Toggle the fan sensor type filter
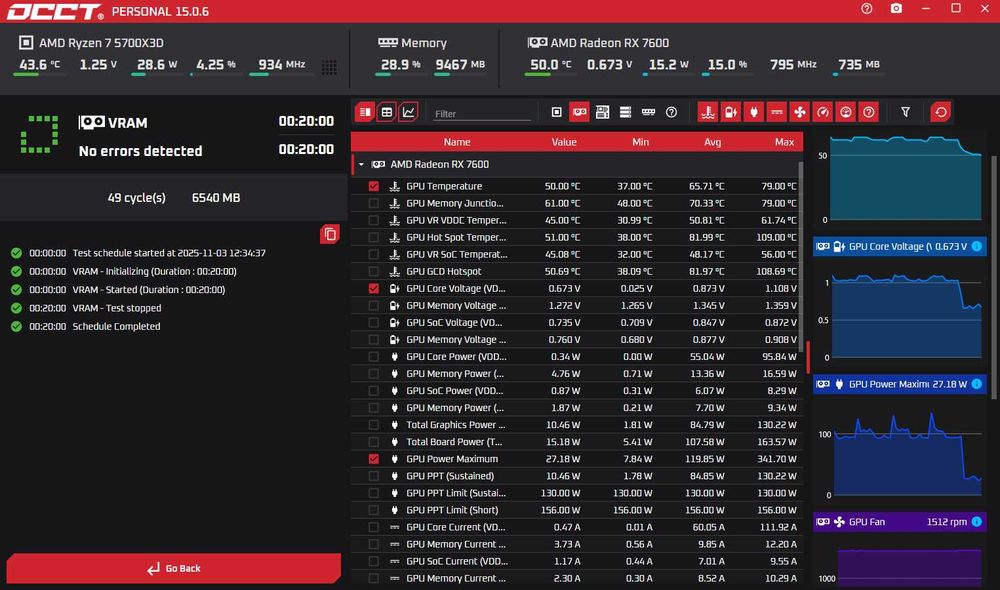1000x590 pixels. click(800, 112)
